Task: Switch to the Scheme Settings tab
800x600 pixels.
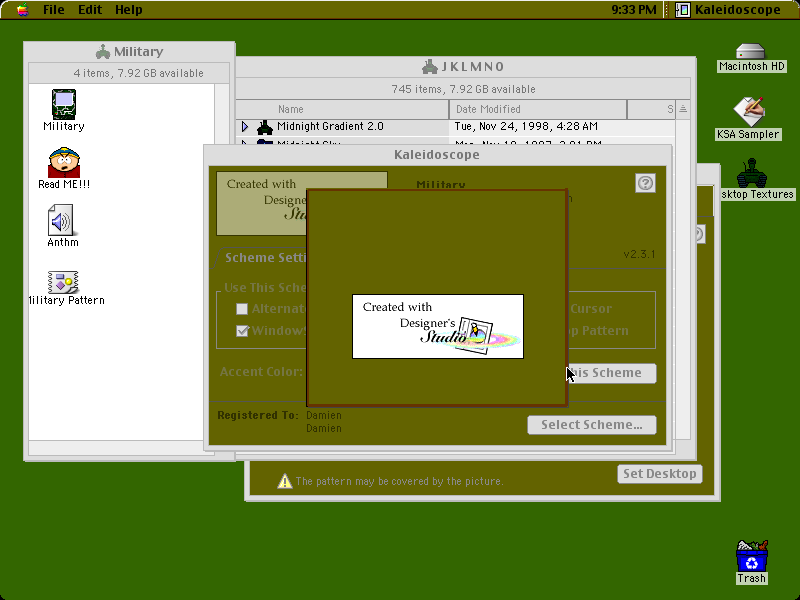Action: click(265, 258)
